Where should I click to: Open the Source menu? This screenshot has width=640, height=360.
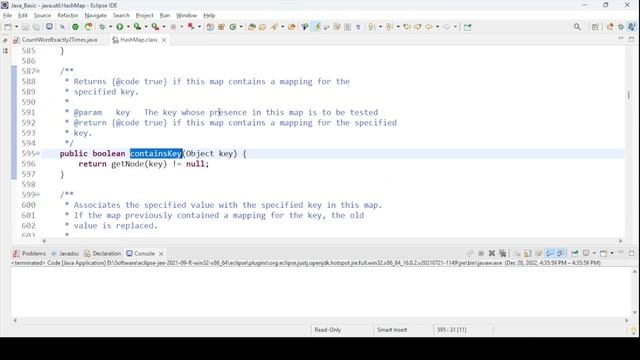(x=42, y=16)
